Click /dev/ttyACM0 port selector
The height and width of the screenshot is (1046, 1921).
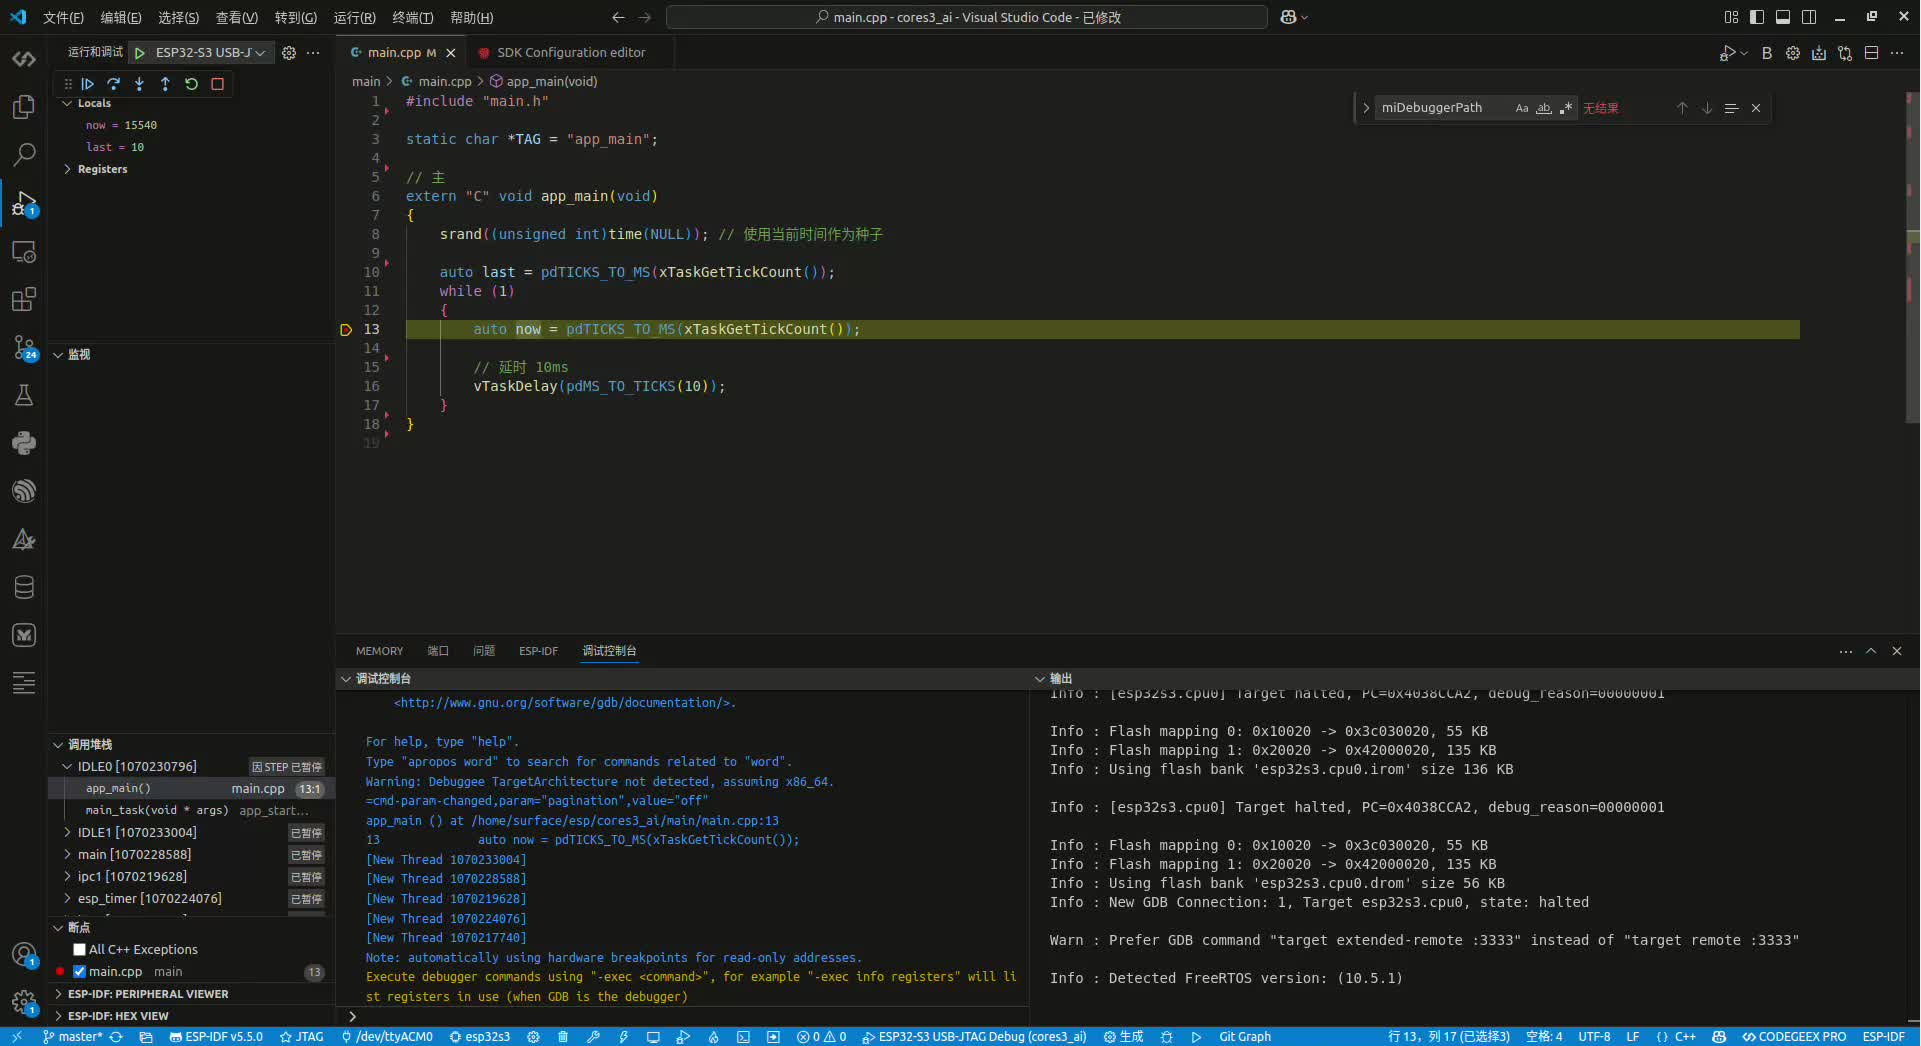point(387,1037)
